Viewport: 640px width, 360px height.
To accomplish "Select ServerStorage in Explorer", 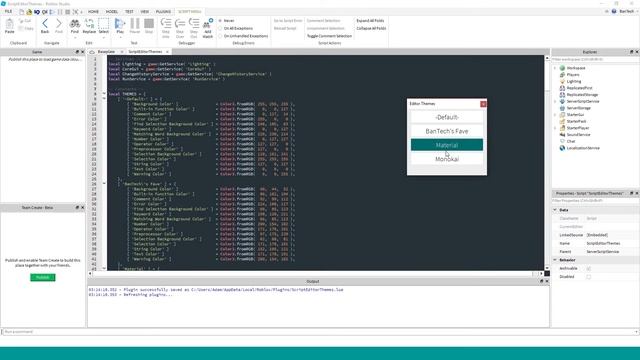I will (578, 108).
